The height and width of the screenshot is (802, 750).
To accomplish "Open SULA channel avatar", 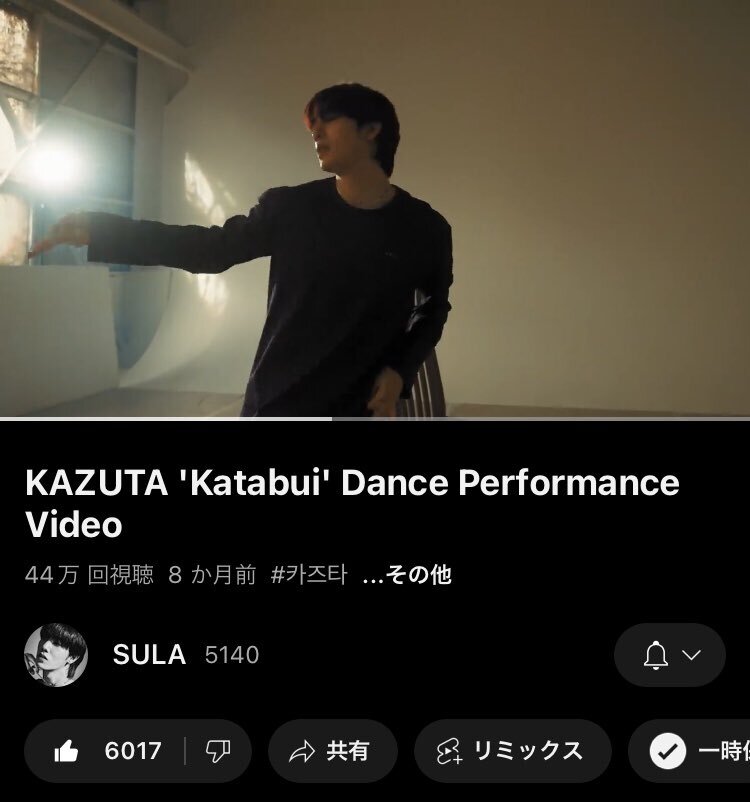I will pyautogui.click(x=56, y=655).
